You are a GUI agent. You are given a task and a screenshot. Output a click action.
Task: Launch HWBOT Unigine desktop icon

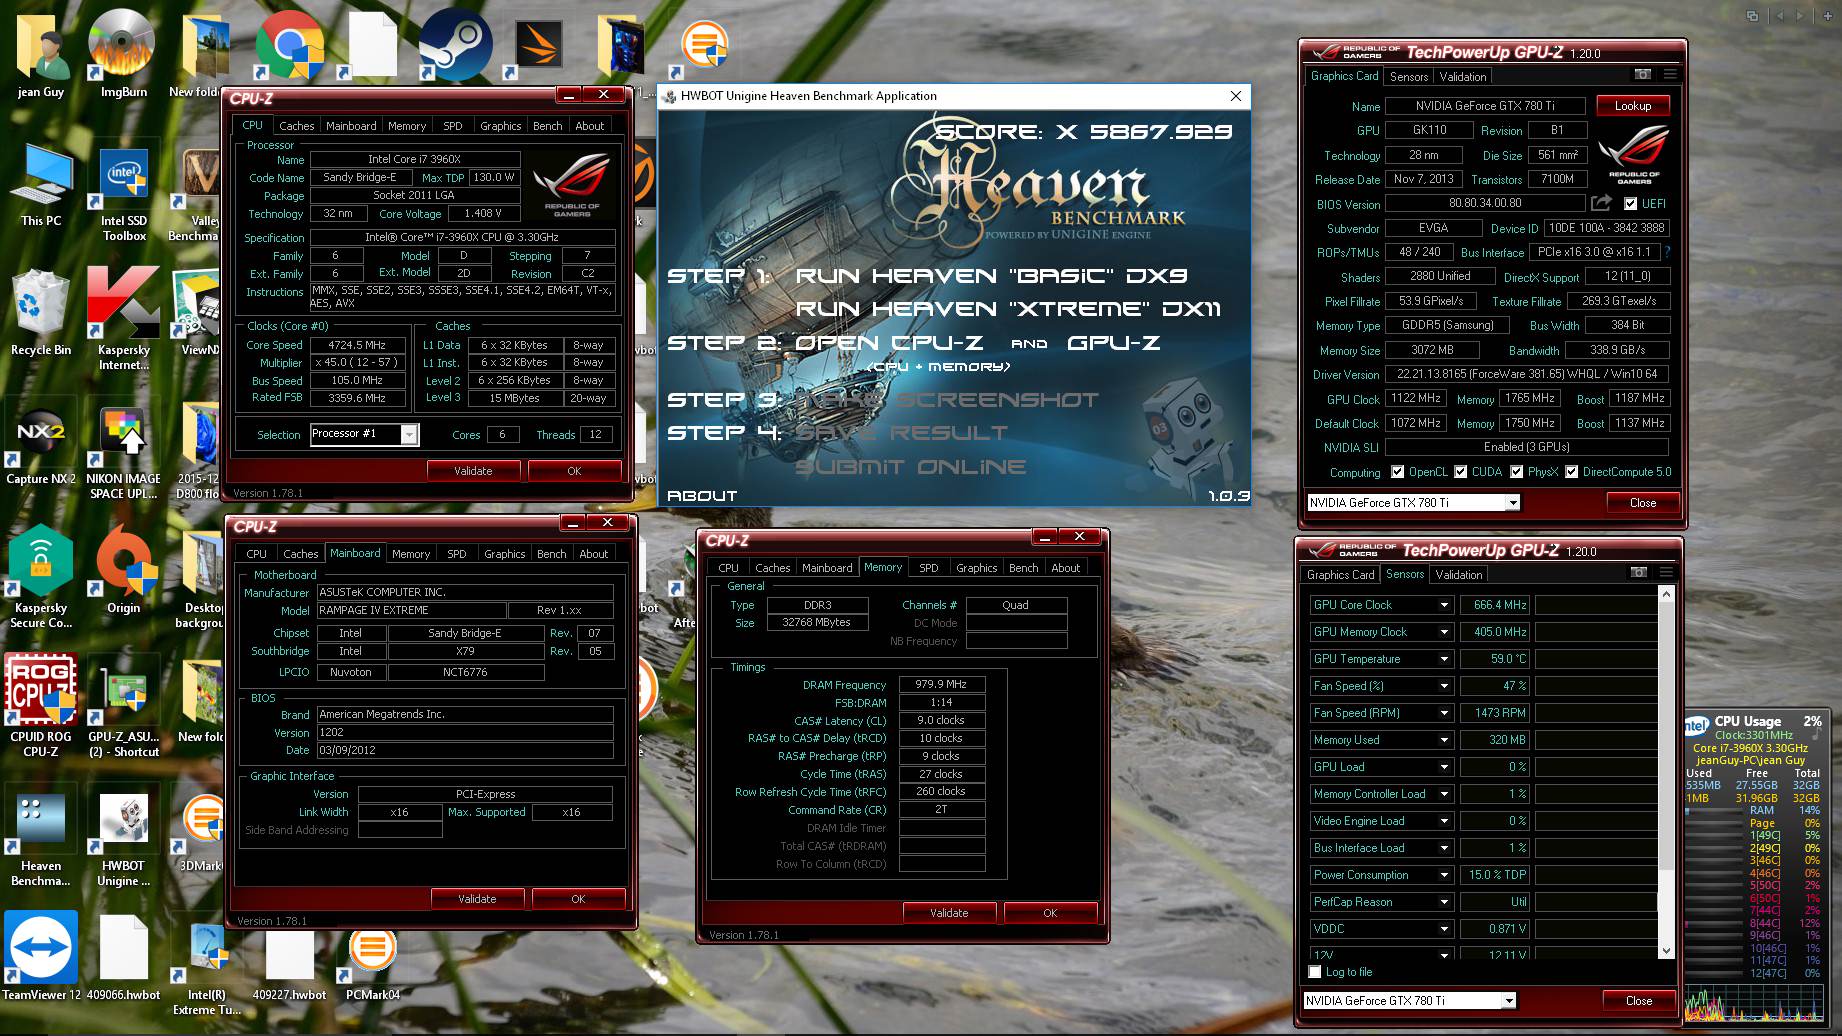[x=123, y=836]
